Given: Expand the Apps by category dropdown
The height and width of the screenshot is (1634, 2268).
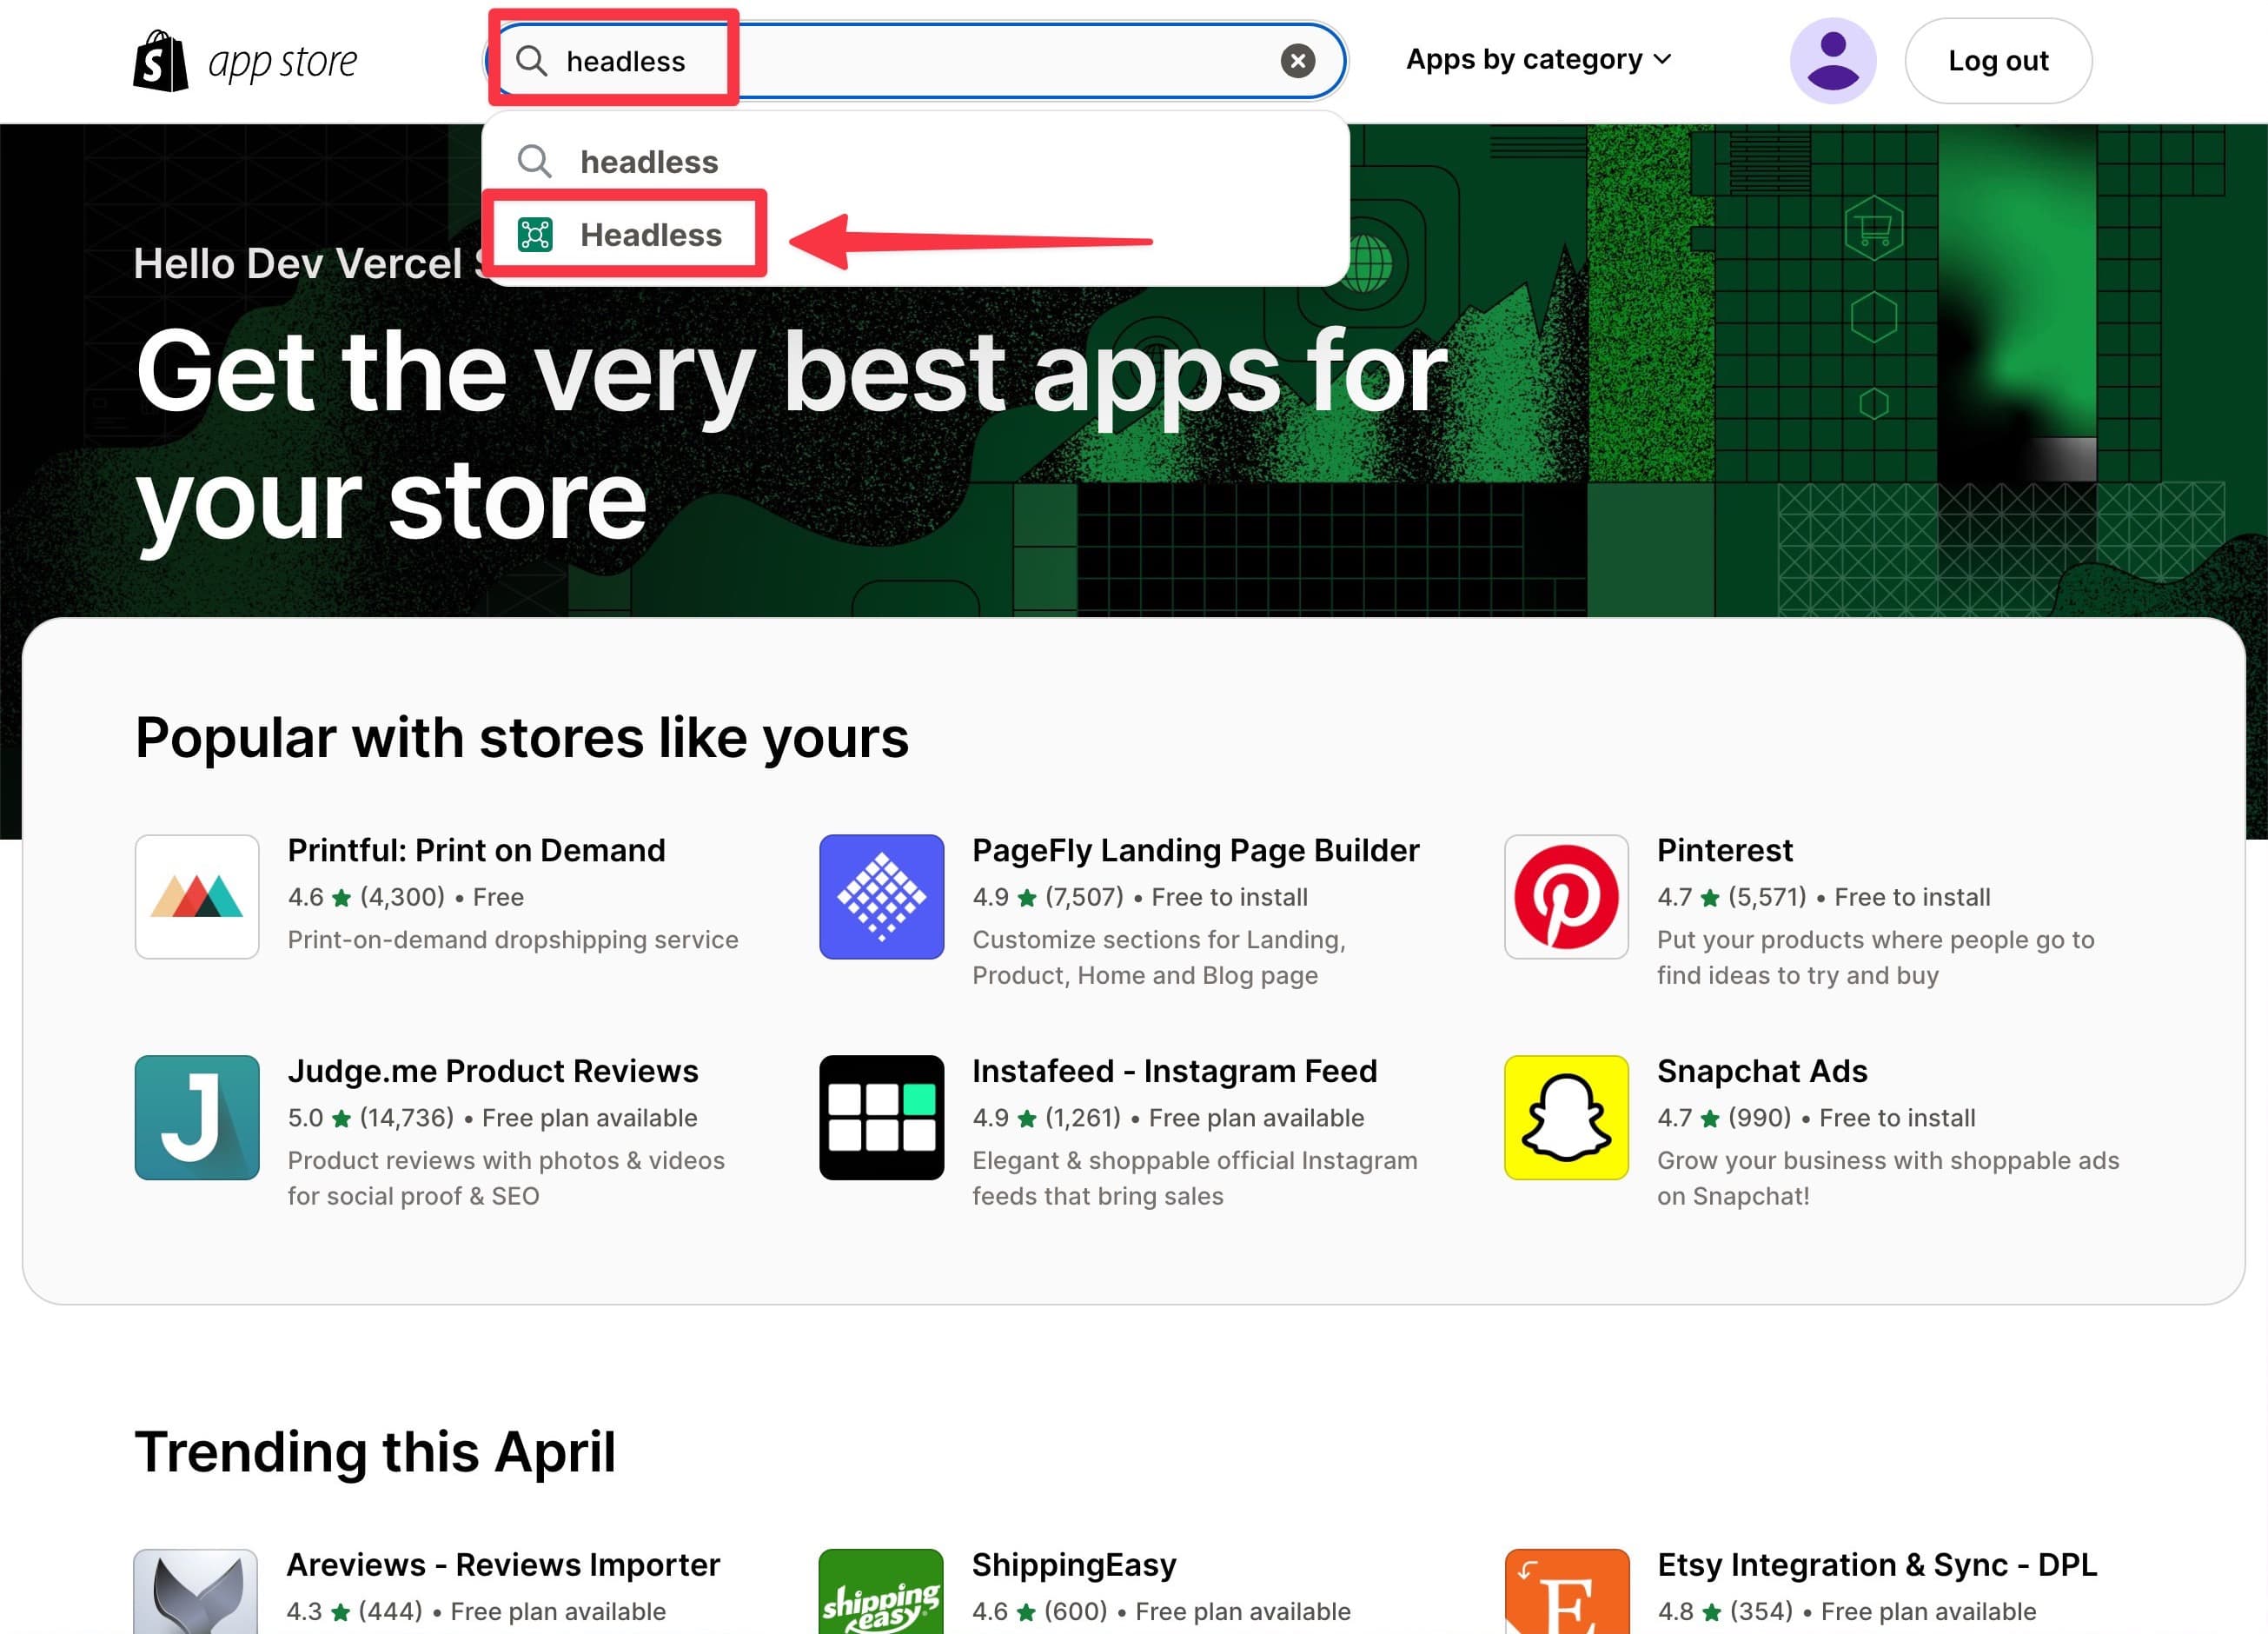Looking at the screenshot, I should click(x=1538, y=59).
